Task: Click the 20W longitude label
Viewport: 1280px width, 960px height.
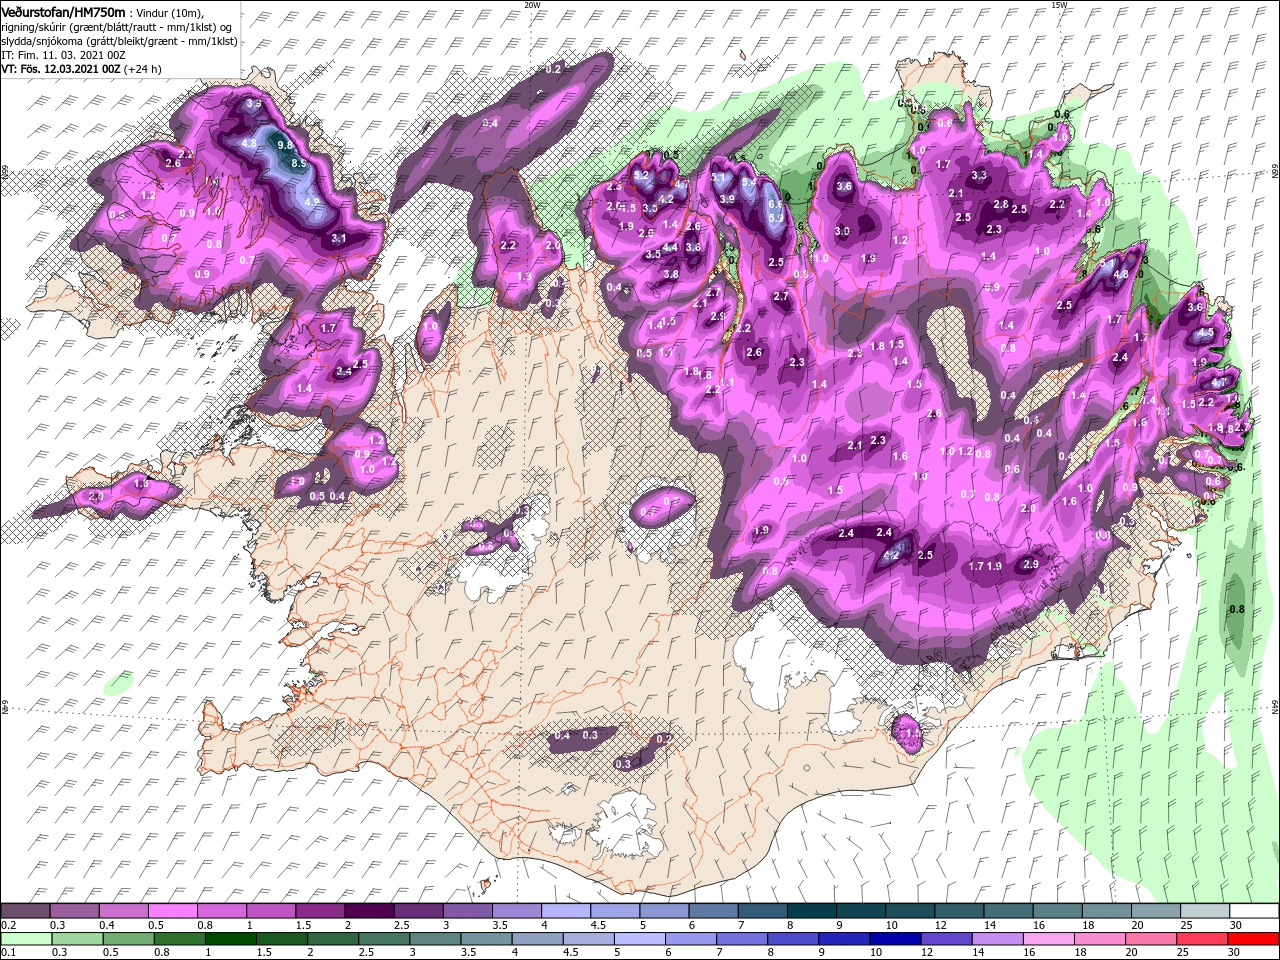Action: coord(532,5)
